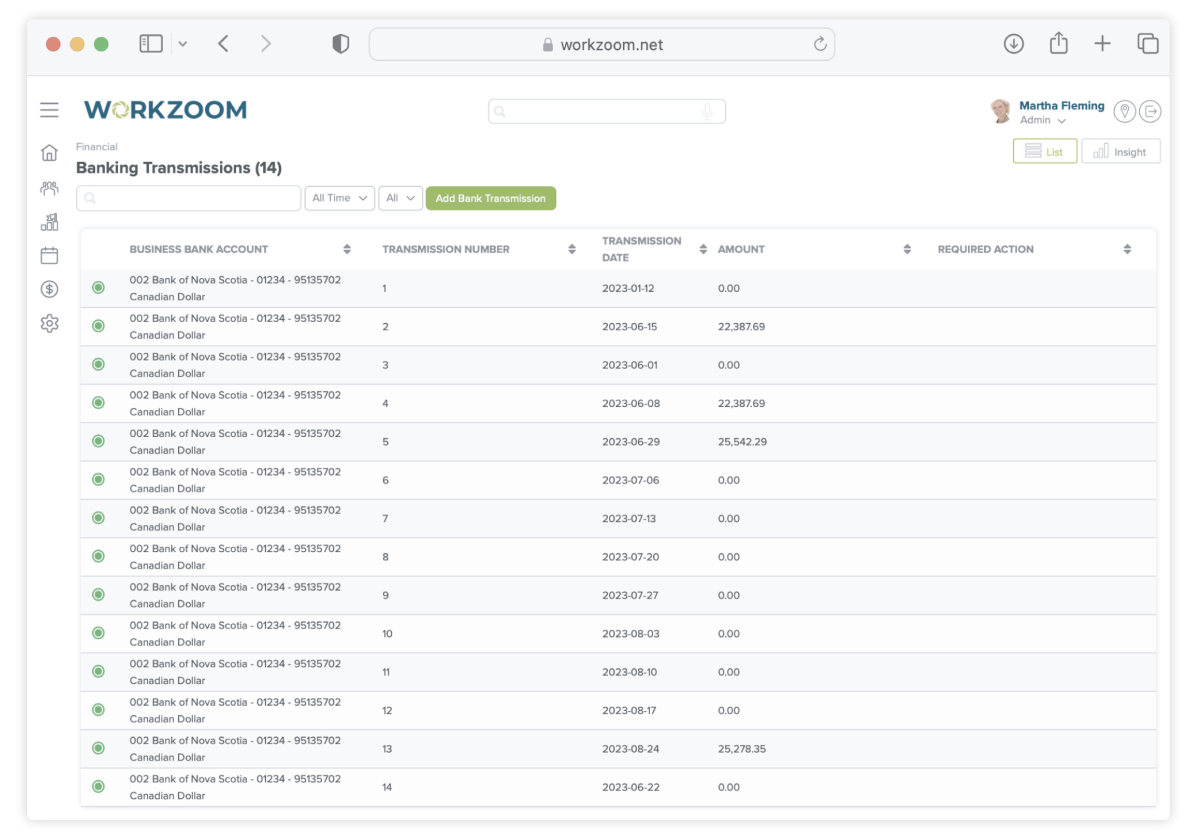Click the green status indicator on transmission 5
This screenshot has height=840, width=1200.
tap(98, 441)
